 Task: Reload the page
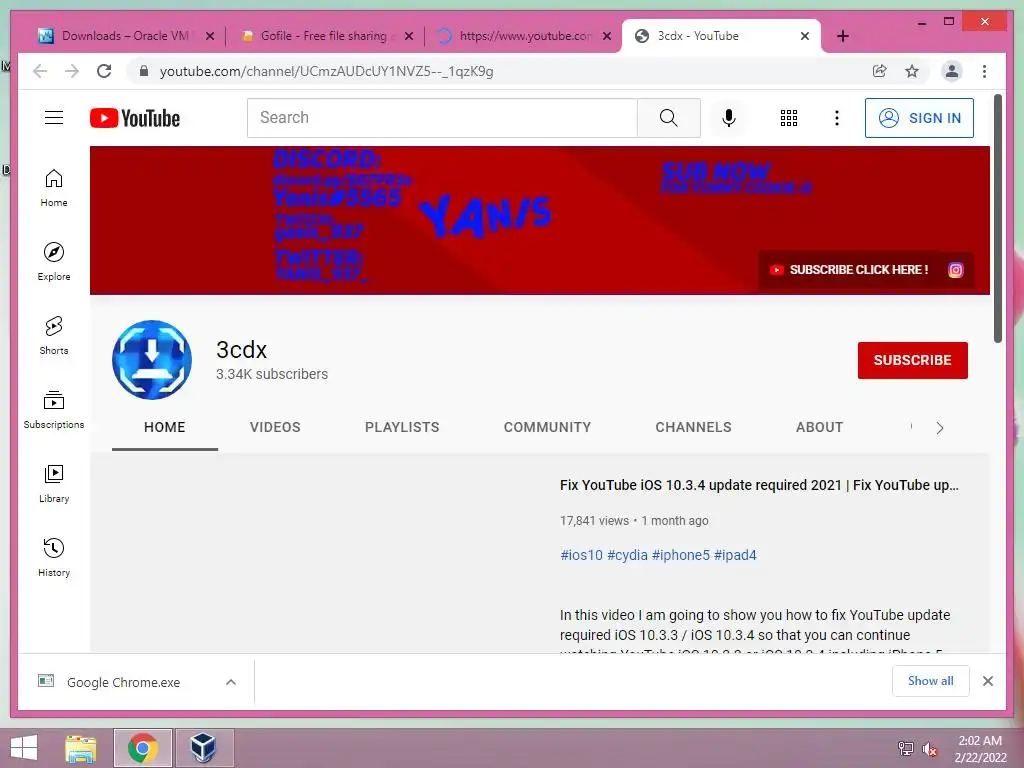104,71
